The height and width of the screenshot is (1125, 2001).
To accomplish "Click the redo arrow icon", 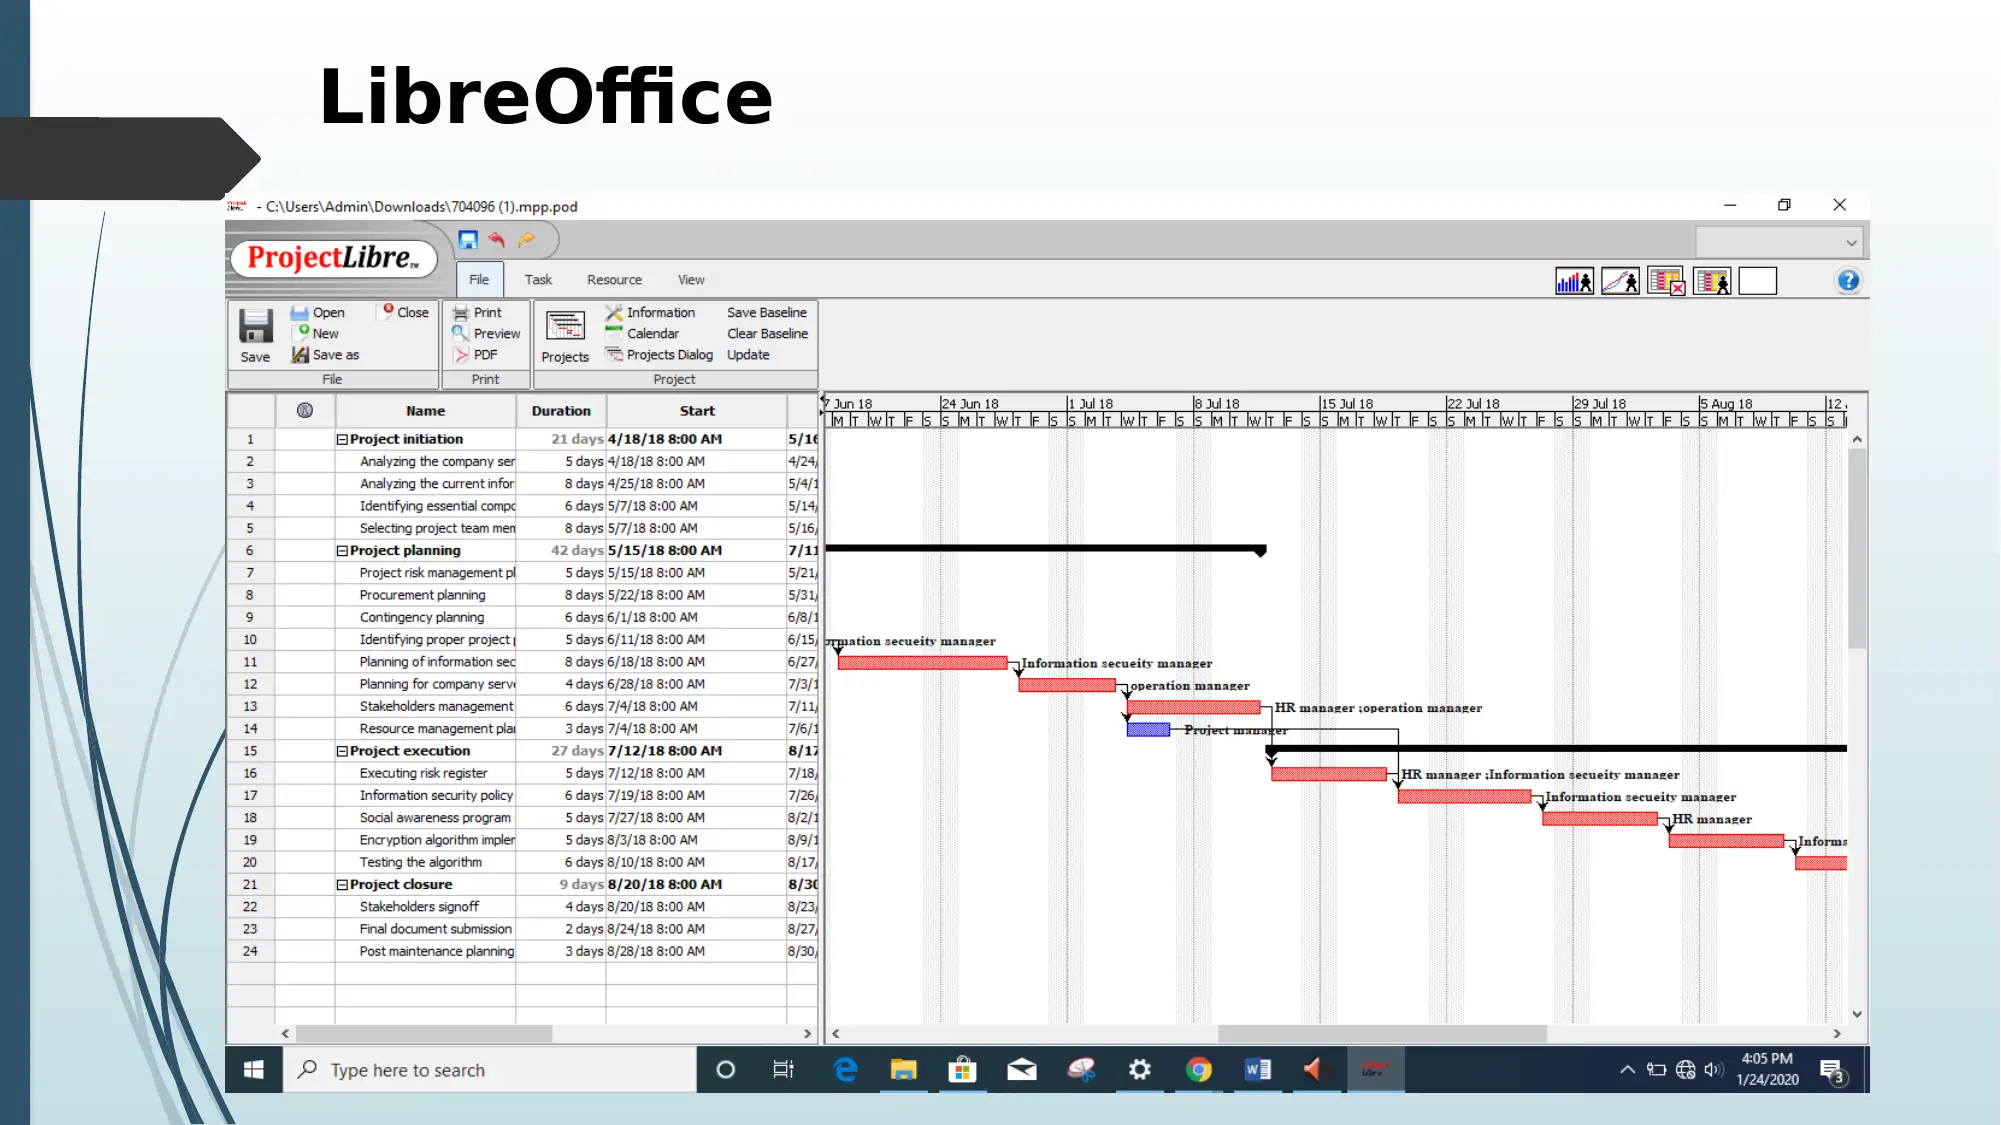I will click(x=527, y=240).
